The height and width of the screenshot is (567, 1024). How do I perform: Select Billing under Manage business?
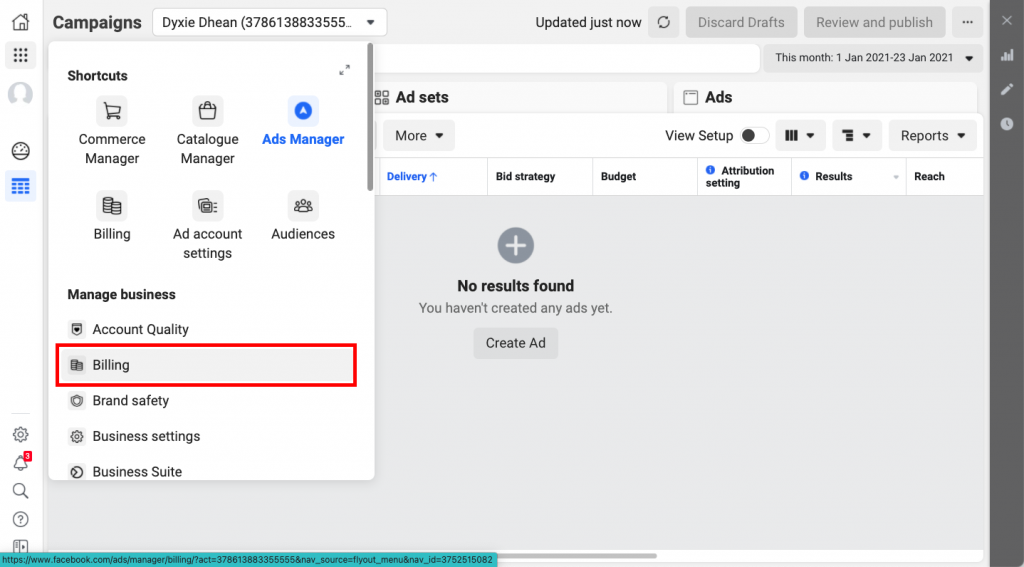pyautogui.click(x=205, y=365)
